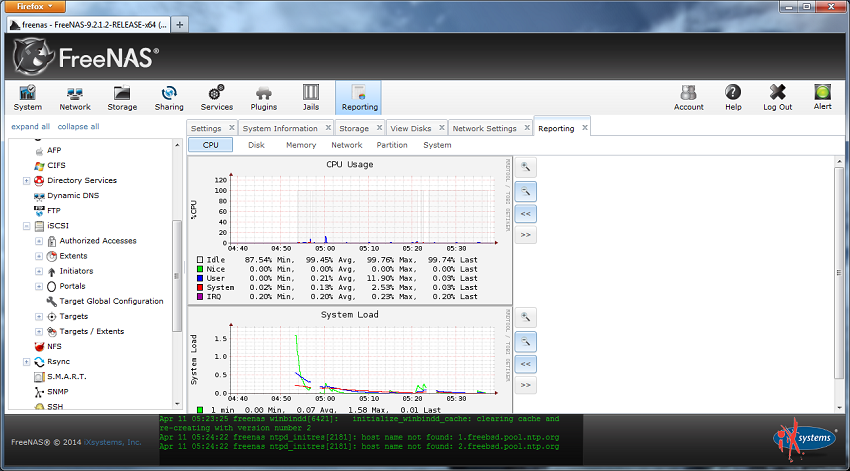Click the Log Out icon
Viewport: 850px width, 471px height.
[x=777, y=98]
